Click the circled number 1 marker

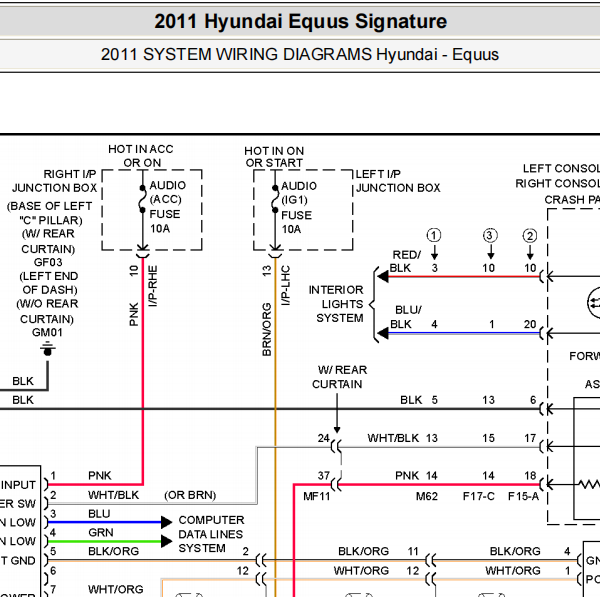tap(434, 235)
